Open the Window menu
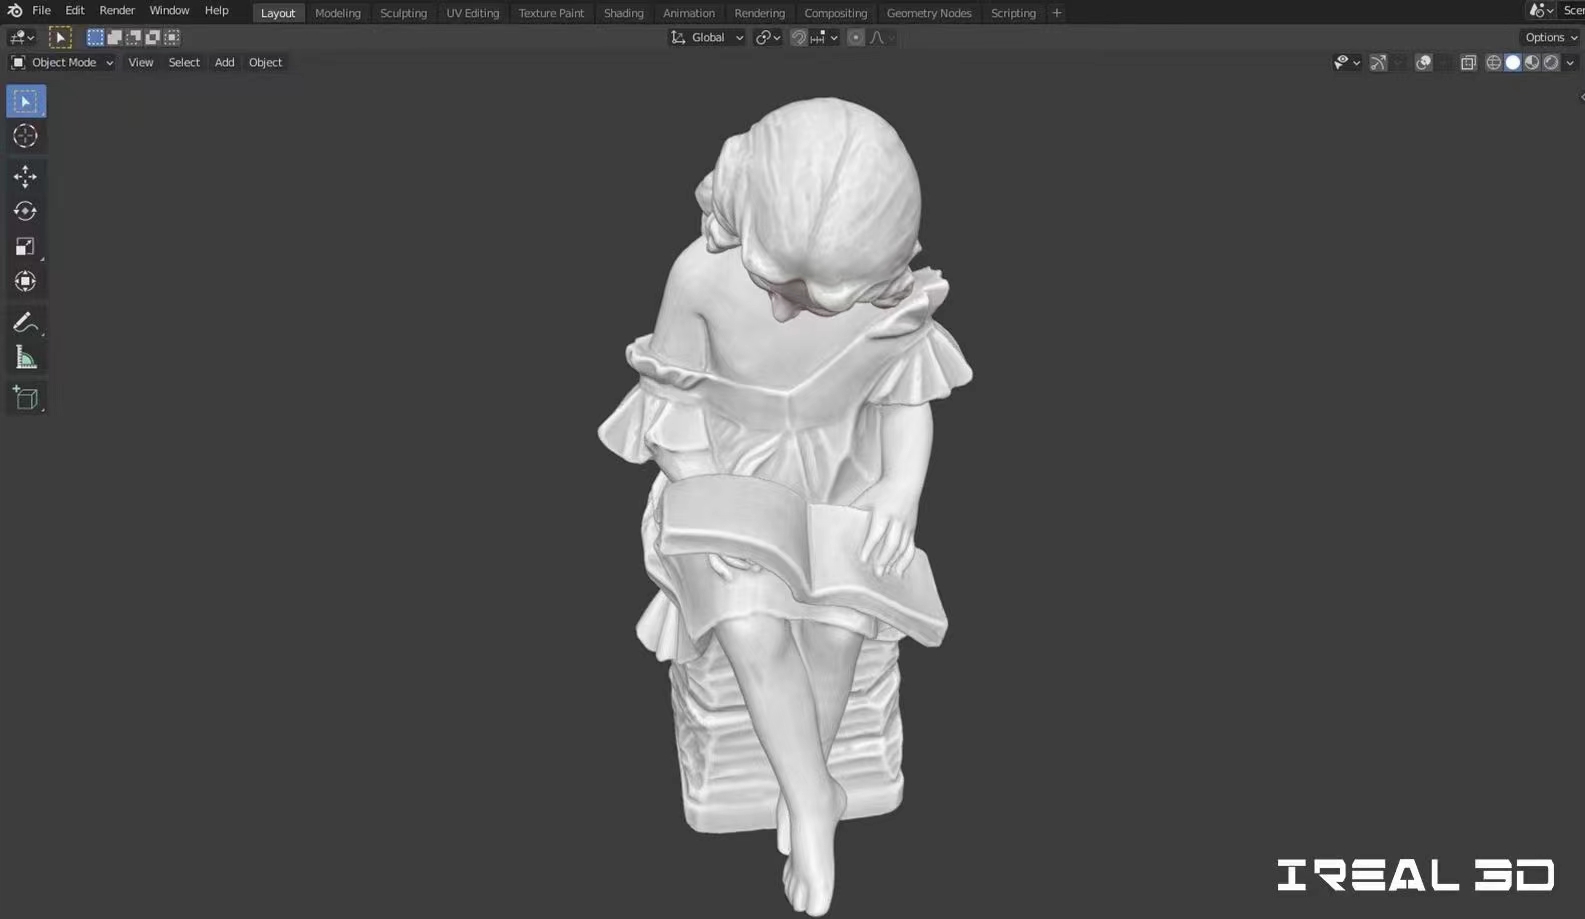This screenshot has height=919, width=1585. [169, 11]
